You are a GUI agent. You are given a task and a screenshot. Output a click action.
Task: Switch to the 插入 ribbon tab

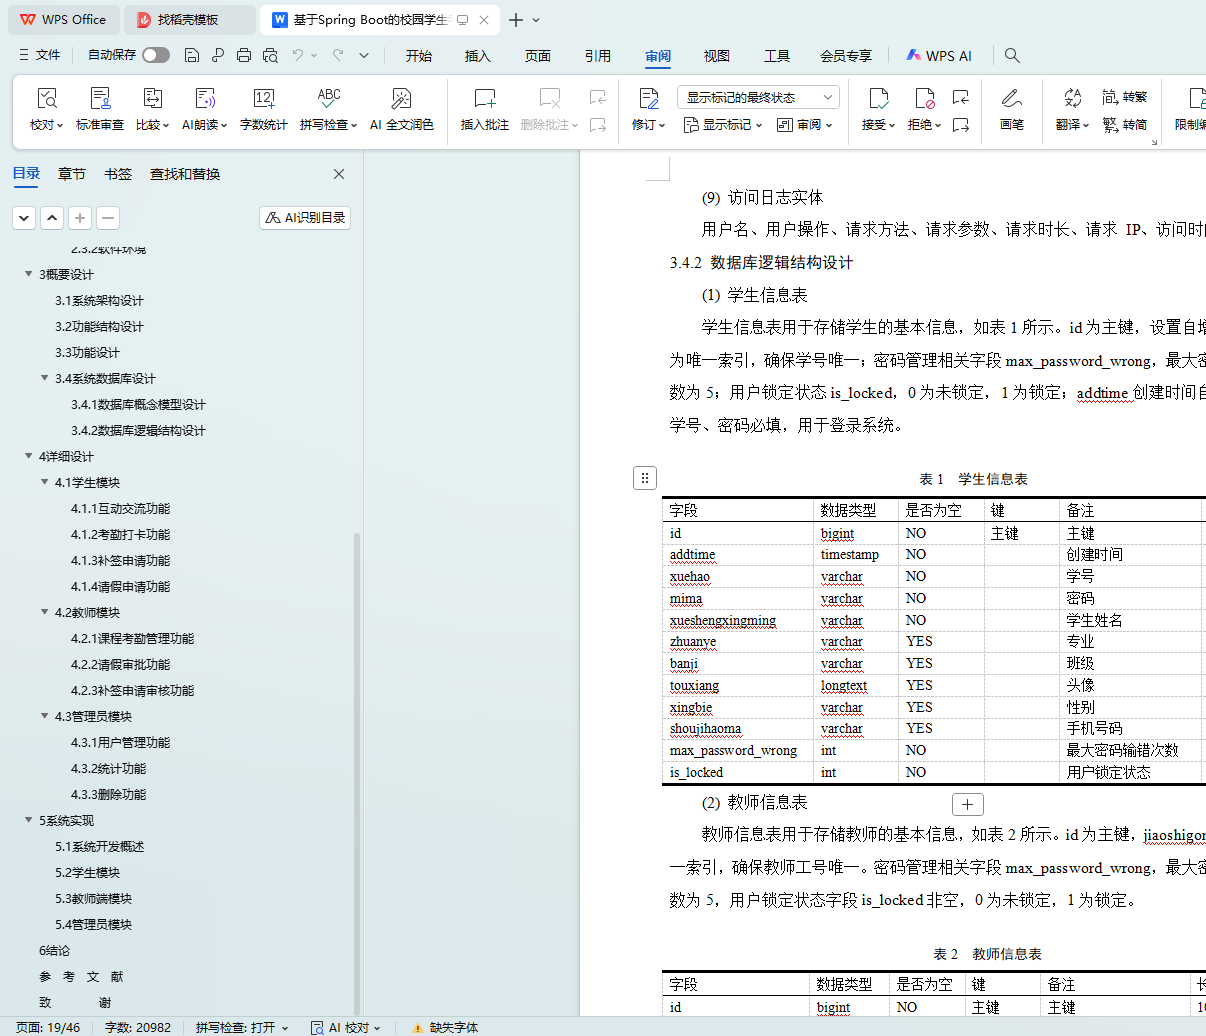click(478, 56)
